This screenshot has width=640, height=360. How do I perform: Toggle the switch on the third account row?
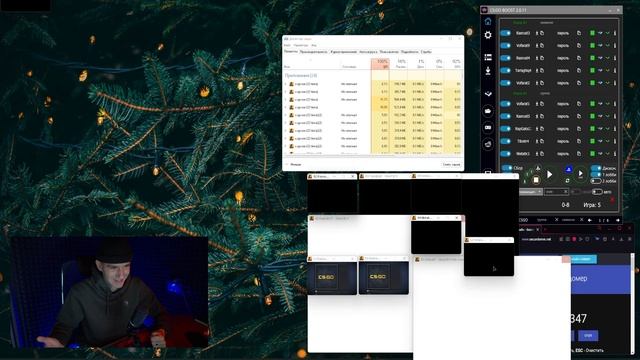point(506,58)
